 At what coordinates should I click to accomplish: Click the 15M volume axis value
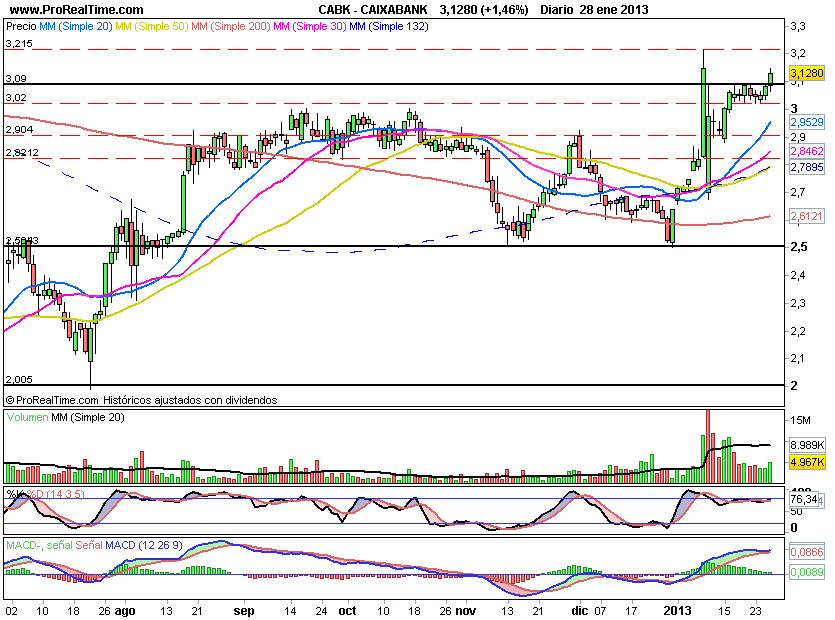[x=800, y=420]
